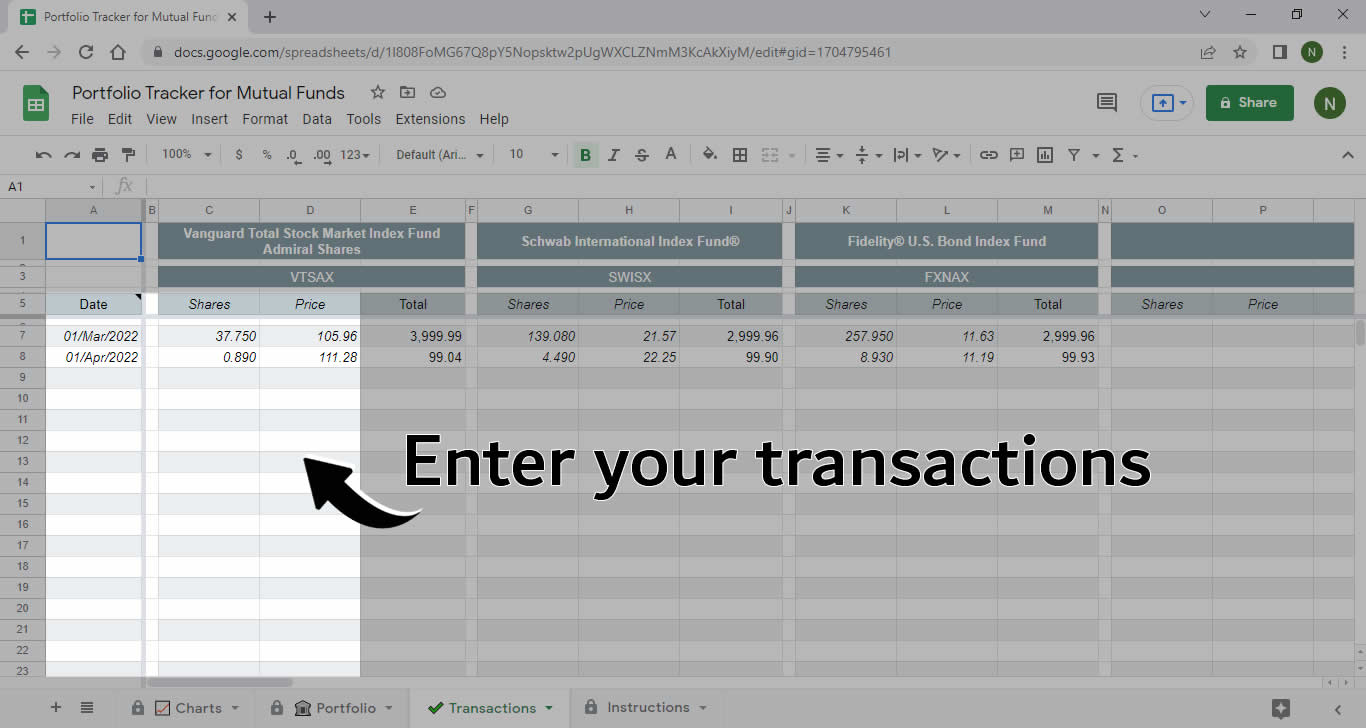Select the Paint format tool

click(x=129, y=154)
